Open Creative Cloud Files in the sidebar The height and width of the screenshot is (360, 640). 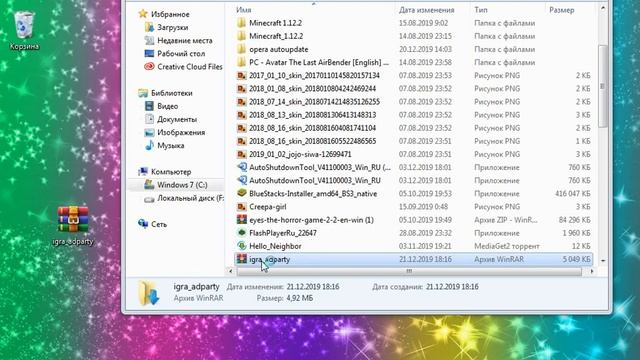[190, 67]
